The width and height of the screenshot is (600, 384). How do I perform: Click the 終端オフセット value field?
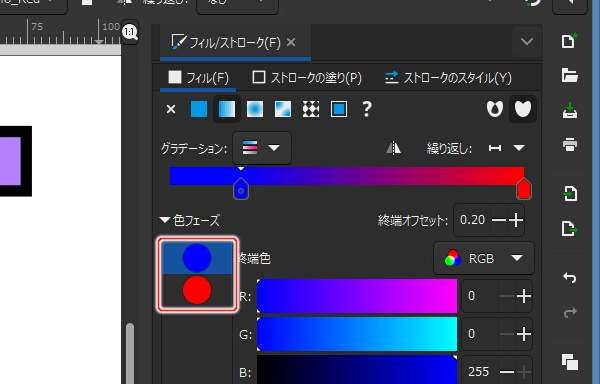tap(473, 220)
